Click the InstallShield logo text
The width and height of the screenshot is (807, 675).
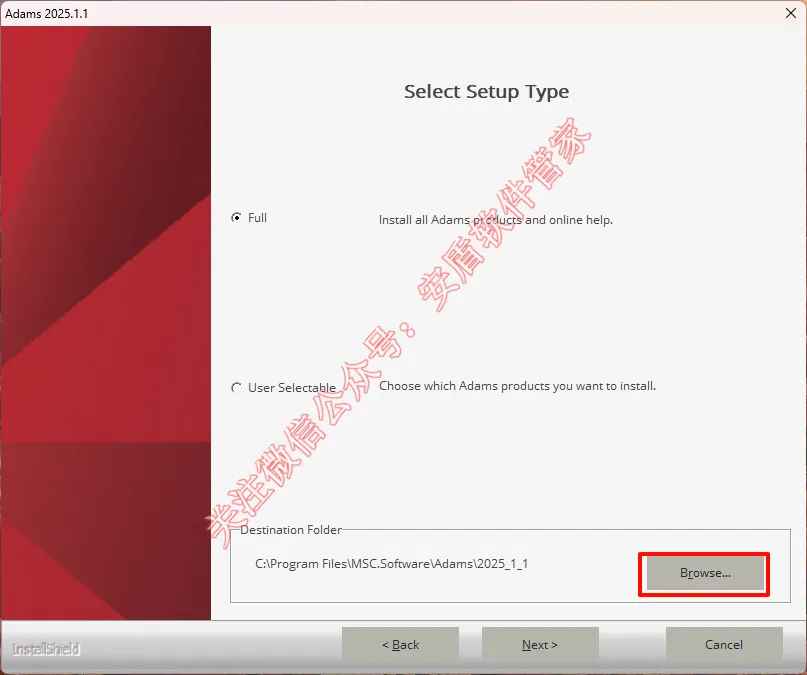46,649
